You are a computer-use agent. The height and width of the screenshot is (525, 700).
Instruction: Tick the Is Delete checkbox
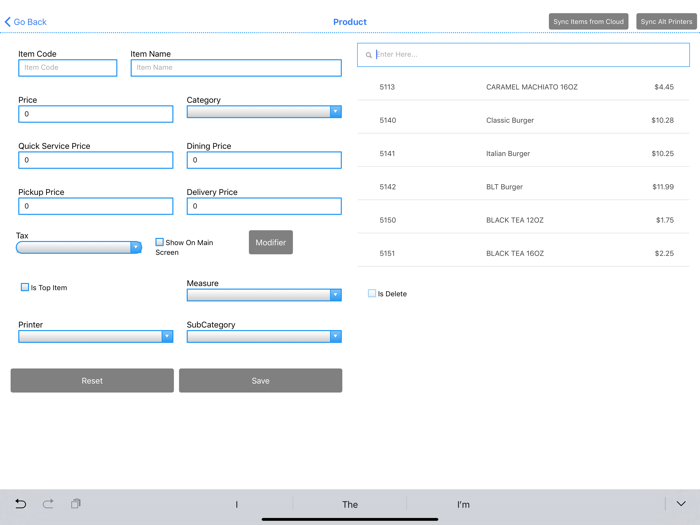372,293
